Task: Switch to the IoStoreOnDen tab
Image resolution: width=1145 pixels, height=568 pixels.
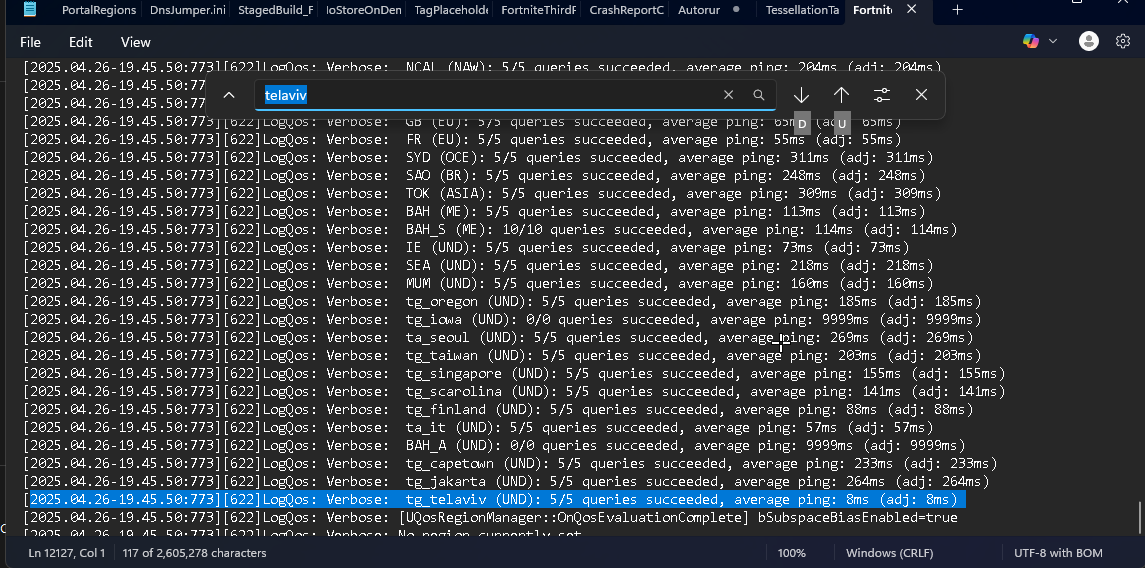Action: click(x=364, y=10)
